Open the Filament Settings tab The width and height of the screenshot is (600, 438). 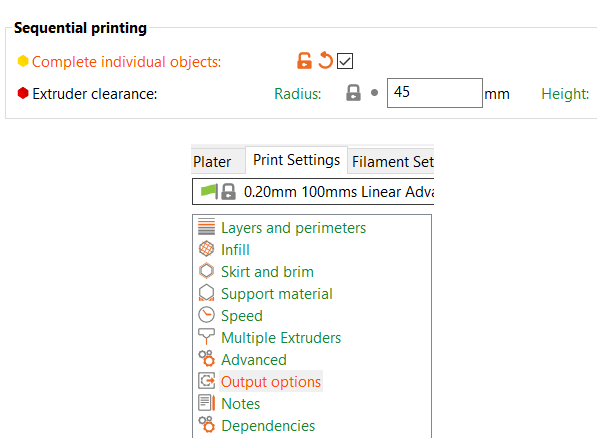click(x=391, y=161)
